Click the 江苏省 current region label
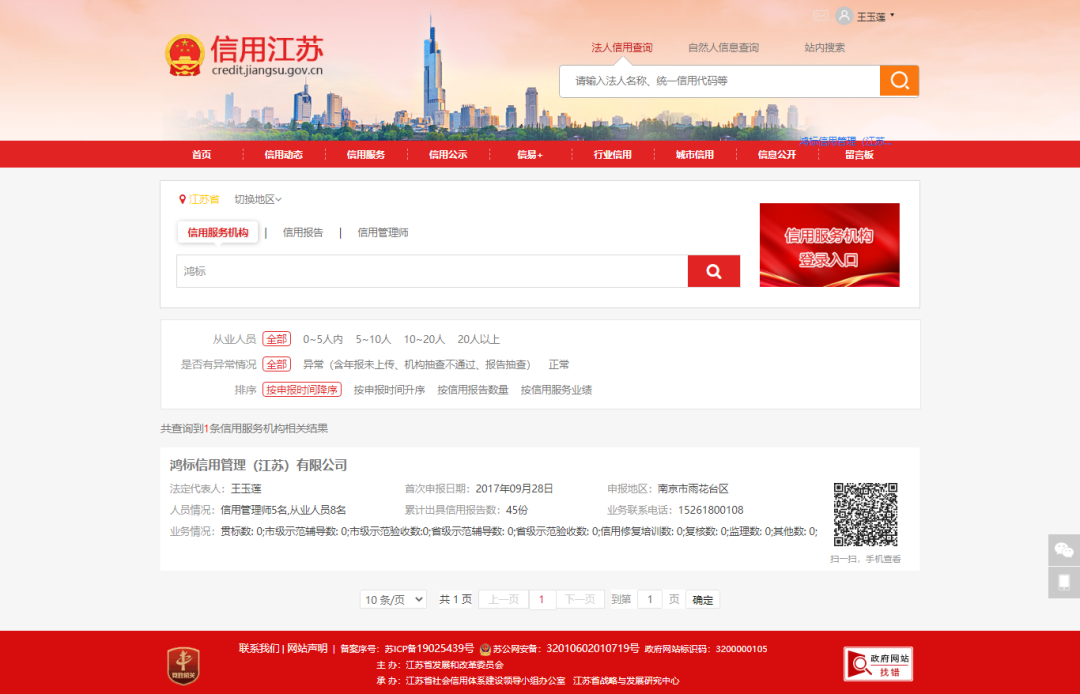Screen dimensions: 1080x694 pos(204,200)
